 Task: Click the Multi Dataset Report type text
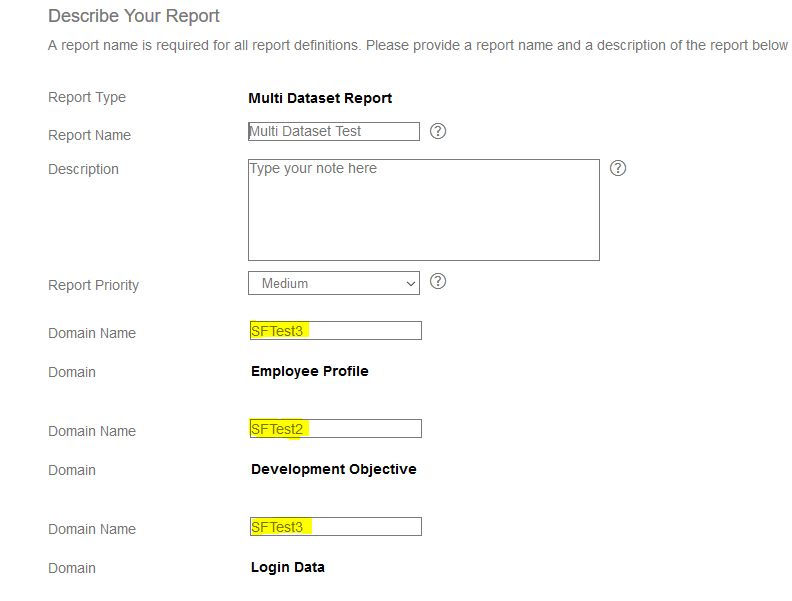[x=320, y=98]
